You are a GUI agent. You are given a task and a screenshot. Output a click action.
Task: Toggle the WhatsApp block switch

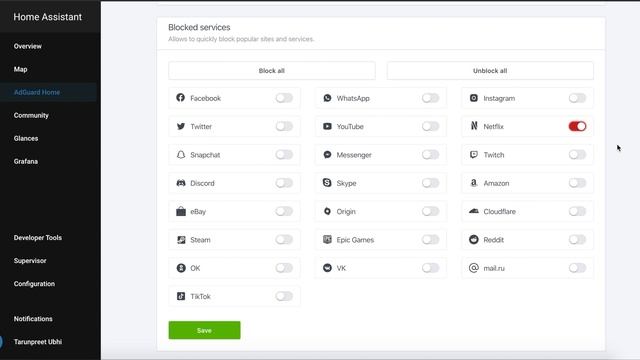[x=431, y=98]
